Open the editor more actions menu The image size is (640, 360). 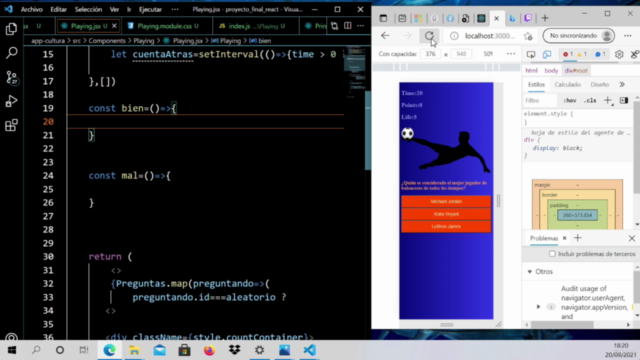[x=360, y=26]
